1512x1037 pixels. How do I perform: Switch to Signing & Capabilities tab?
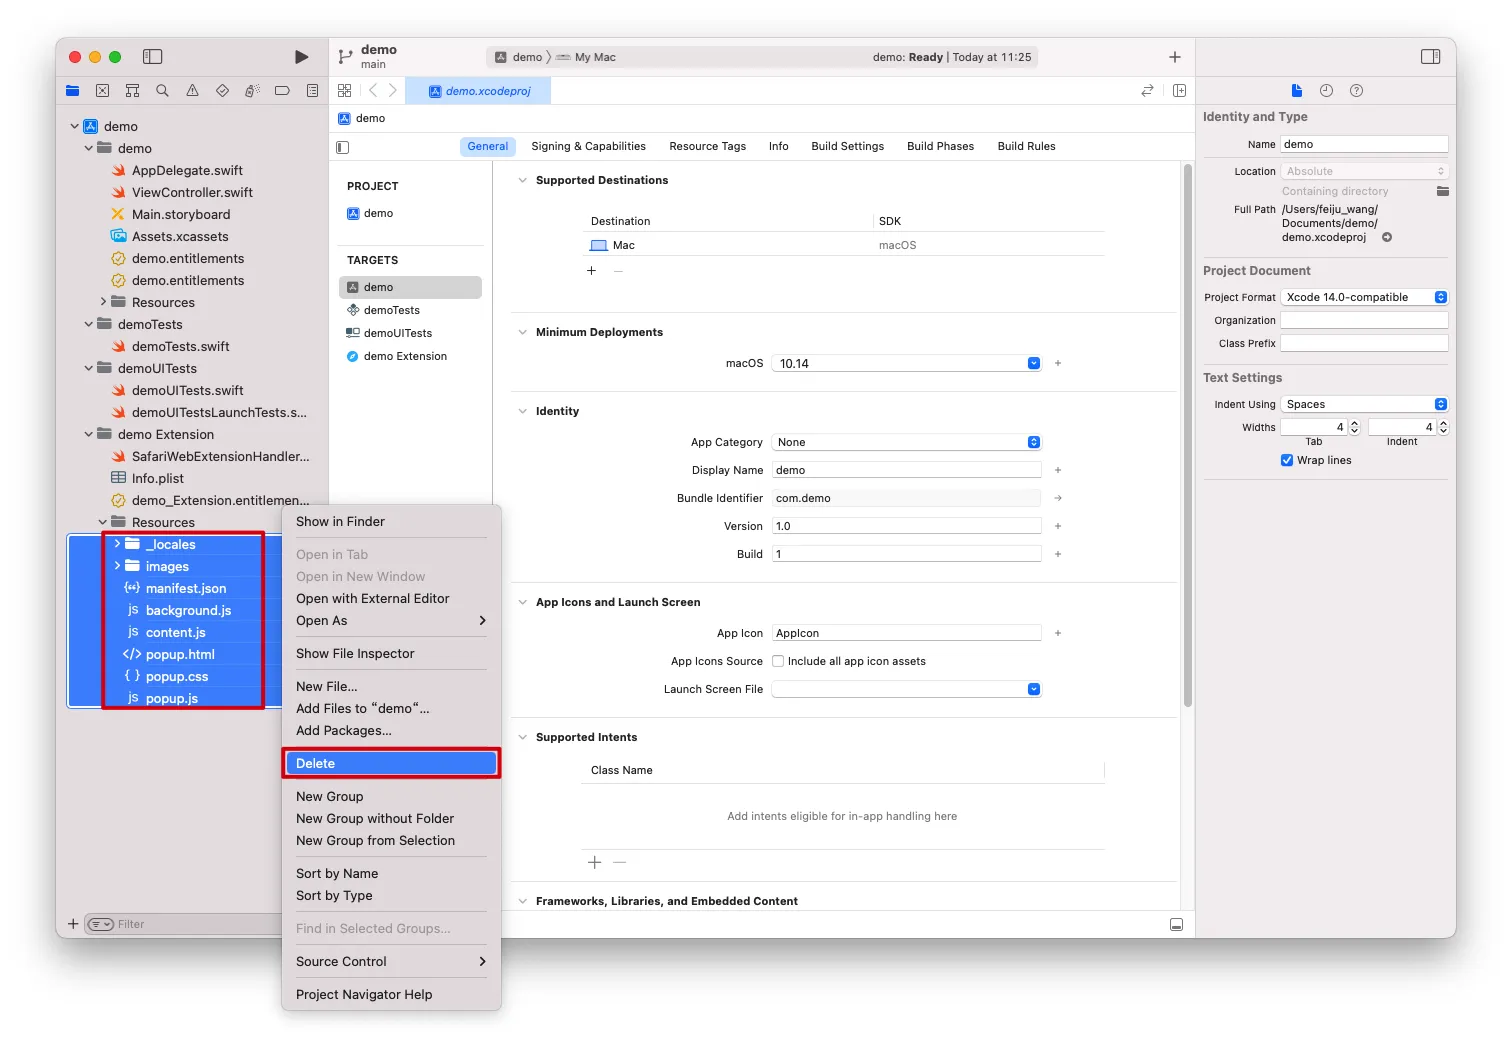[x=588, y=146]
